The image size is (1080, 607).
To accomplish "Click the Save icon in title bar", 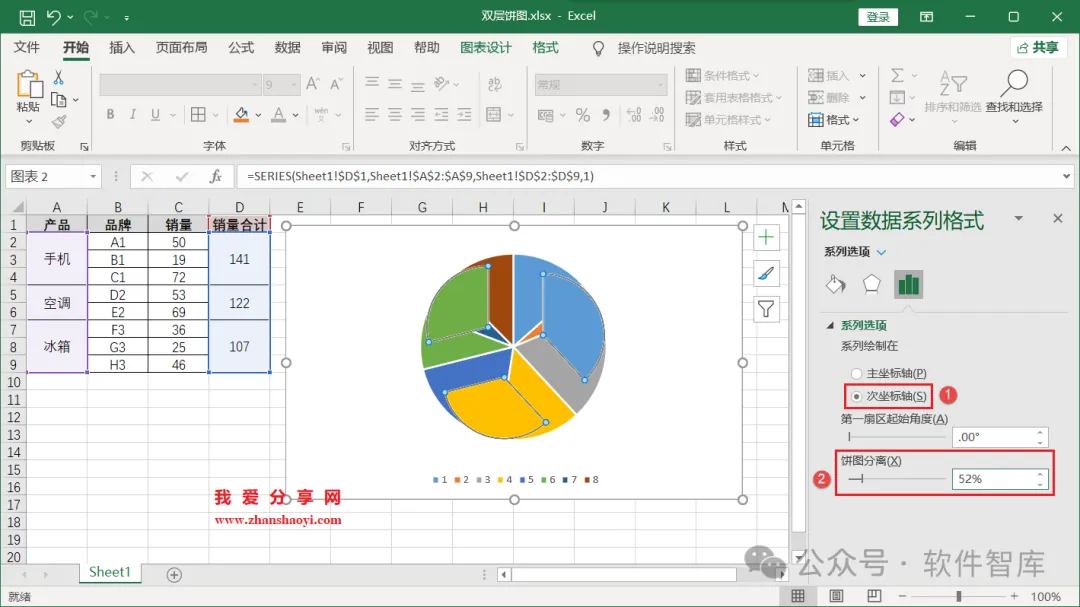I will tap(27, 17).
